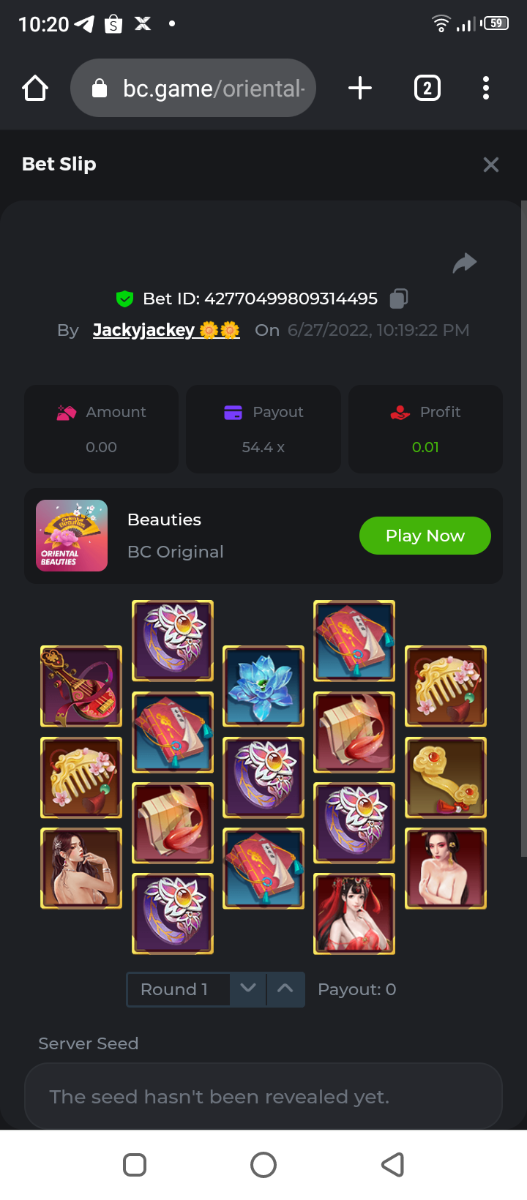This screenshot has width=527, height=1200.
Task: Share this bet slip
Action: tap(464, 263)
